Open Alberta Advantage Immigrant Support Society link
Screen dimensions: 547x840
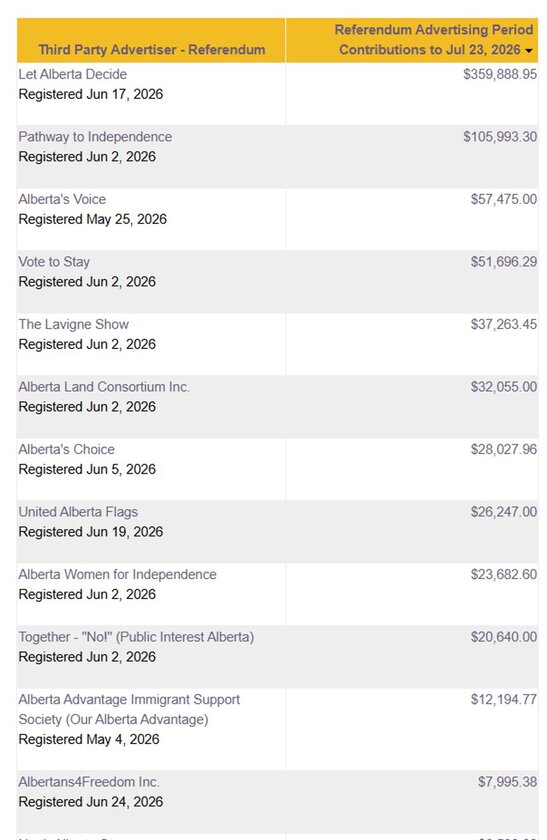[129, 710]
